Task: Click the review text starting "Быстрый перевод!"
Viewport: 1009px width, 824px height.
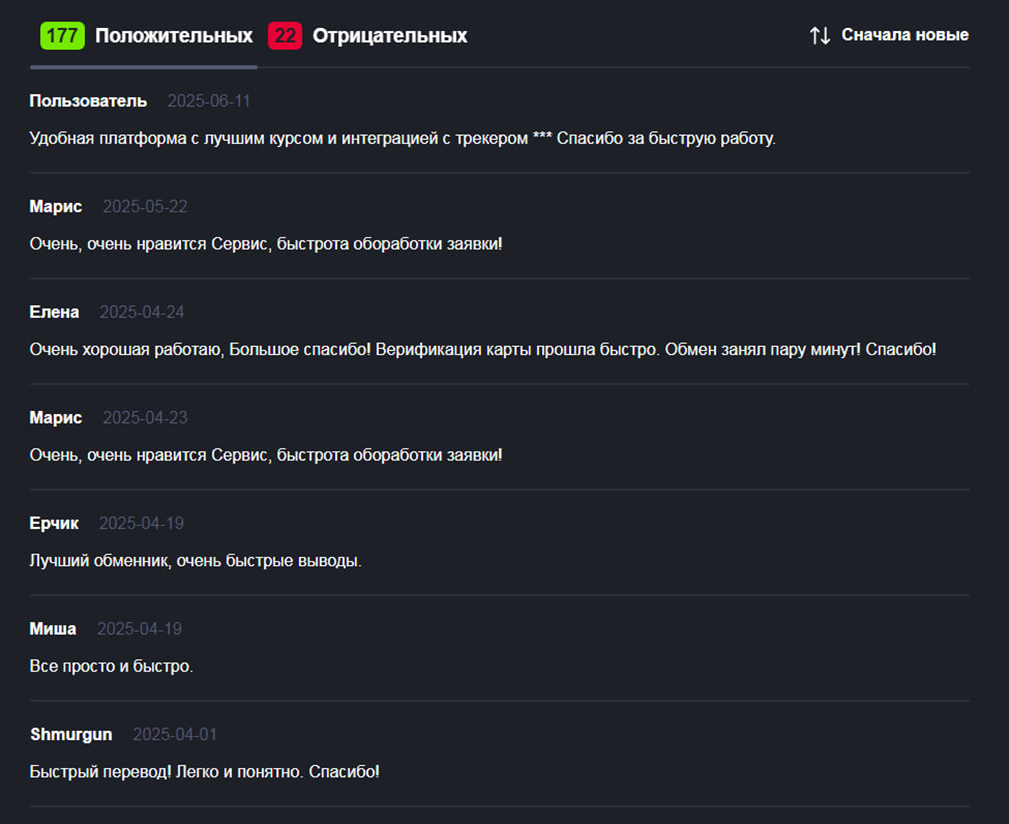Action: pos(205,772)
